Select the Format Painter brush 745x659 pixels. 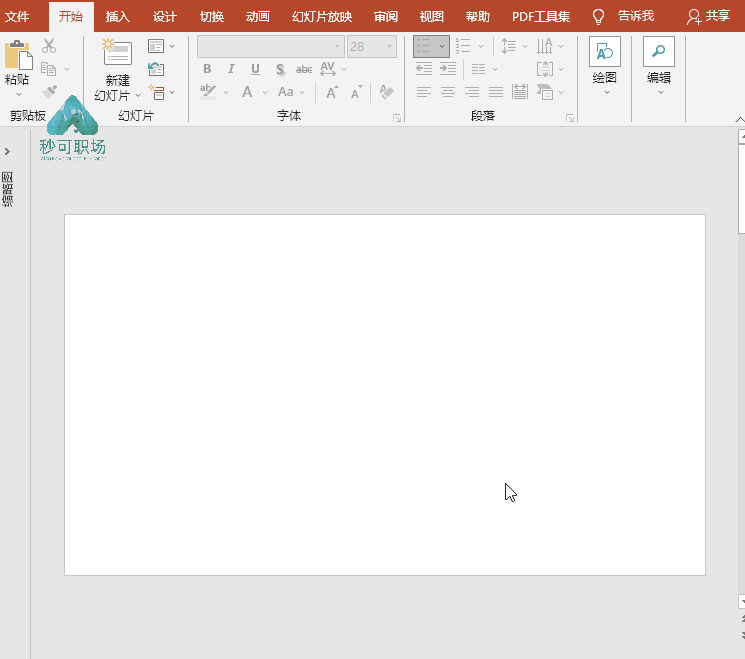point(49,91)
